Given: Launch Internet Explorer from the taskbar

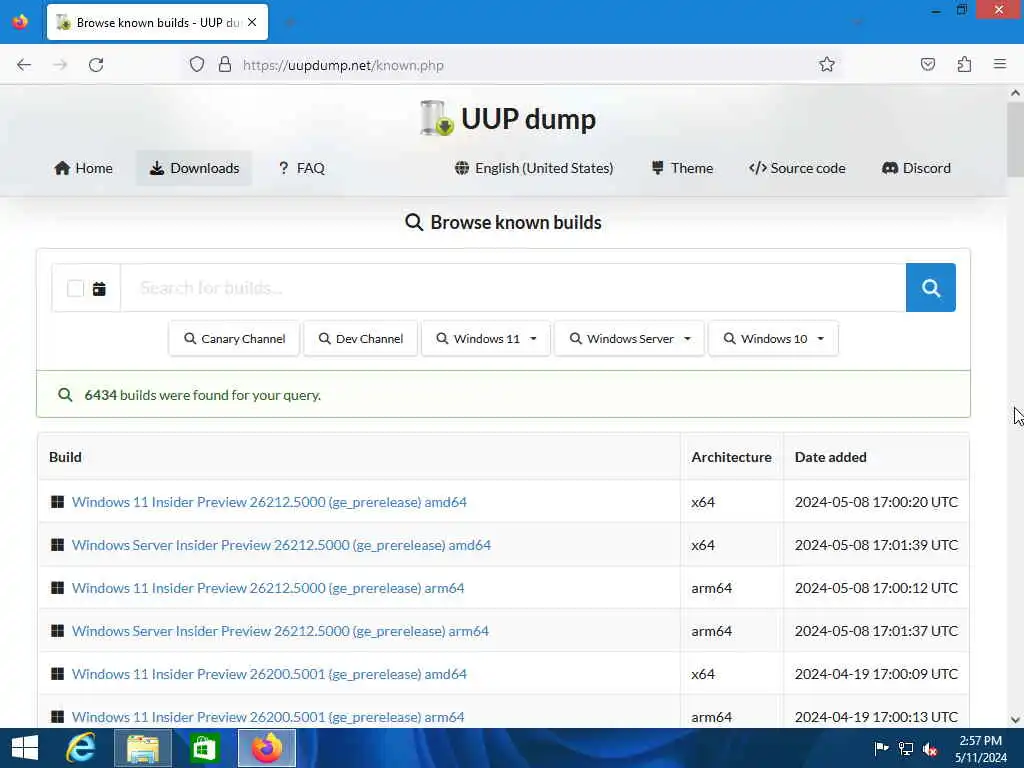Looking at the screenshot, I should 80,748.
